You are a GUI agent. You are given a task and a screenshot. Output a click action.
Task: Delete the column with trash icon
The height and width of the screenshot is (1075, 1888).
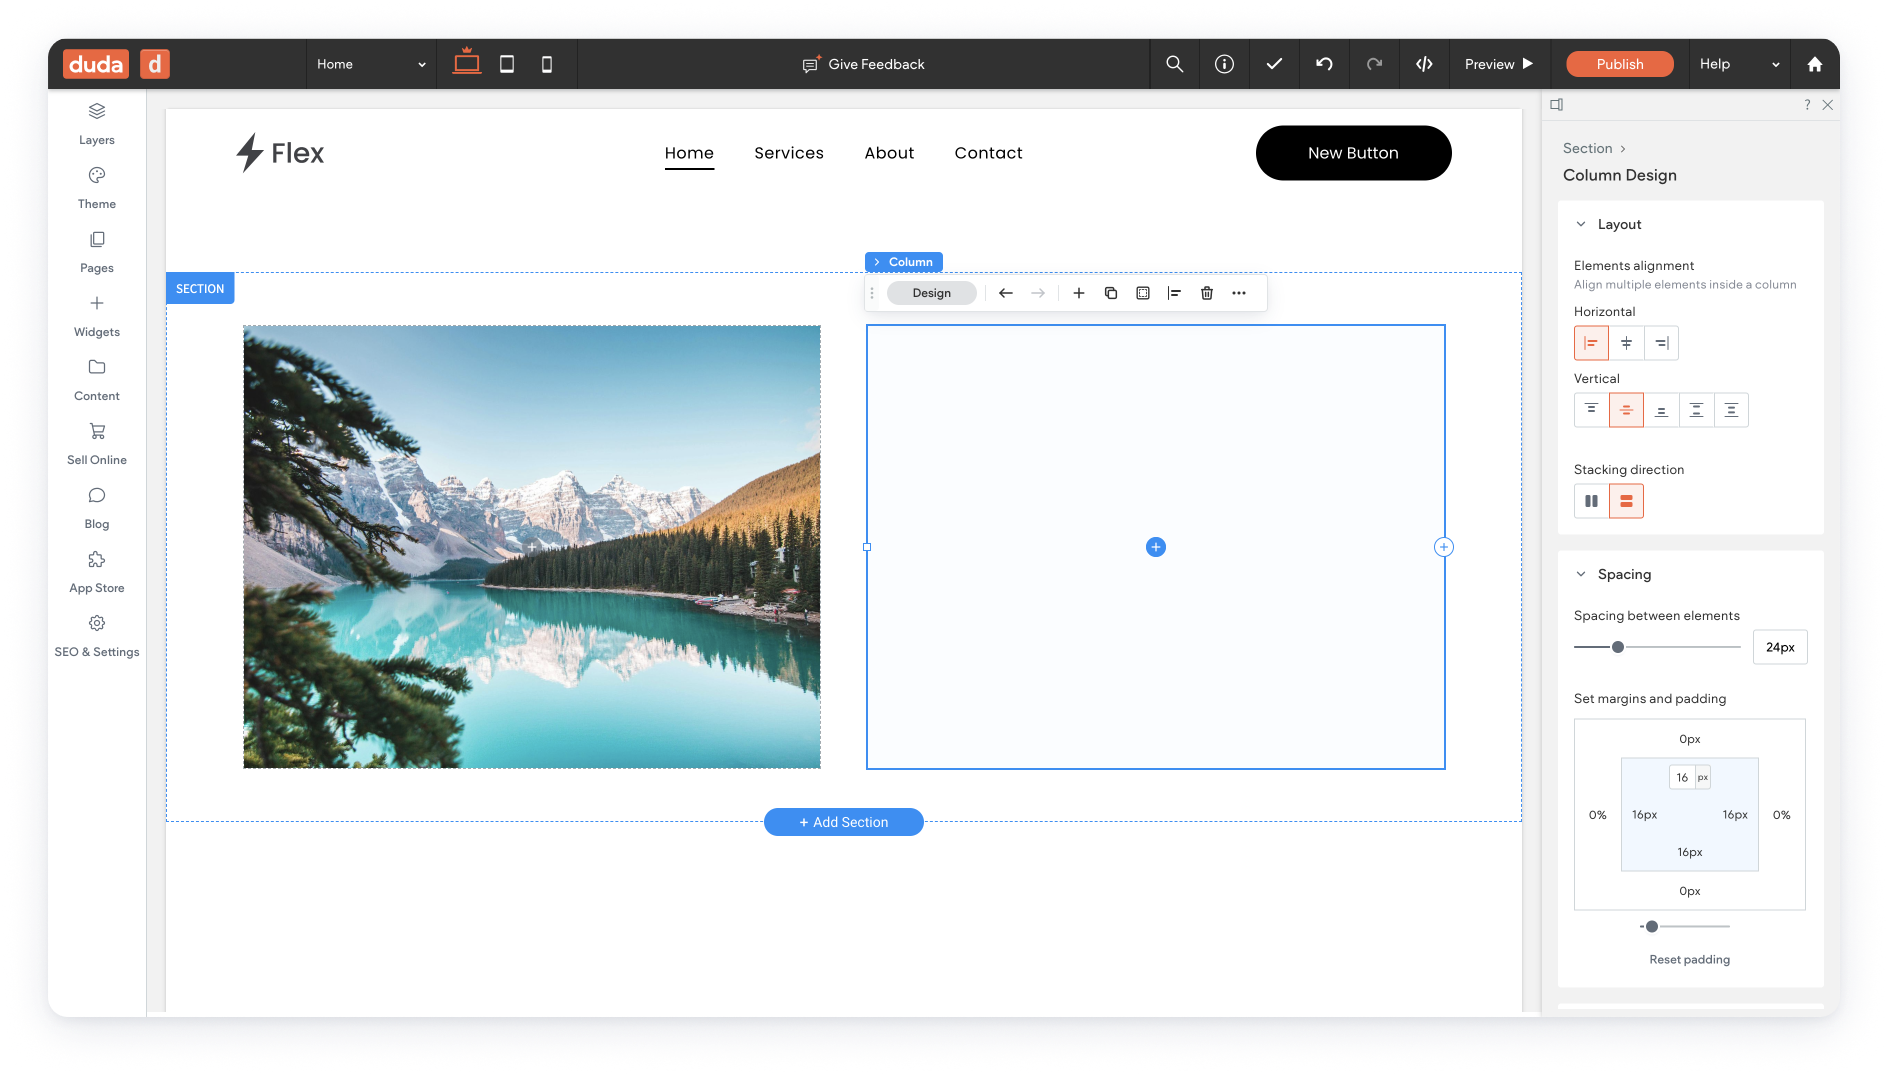[1207, 293]
